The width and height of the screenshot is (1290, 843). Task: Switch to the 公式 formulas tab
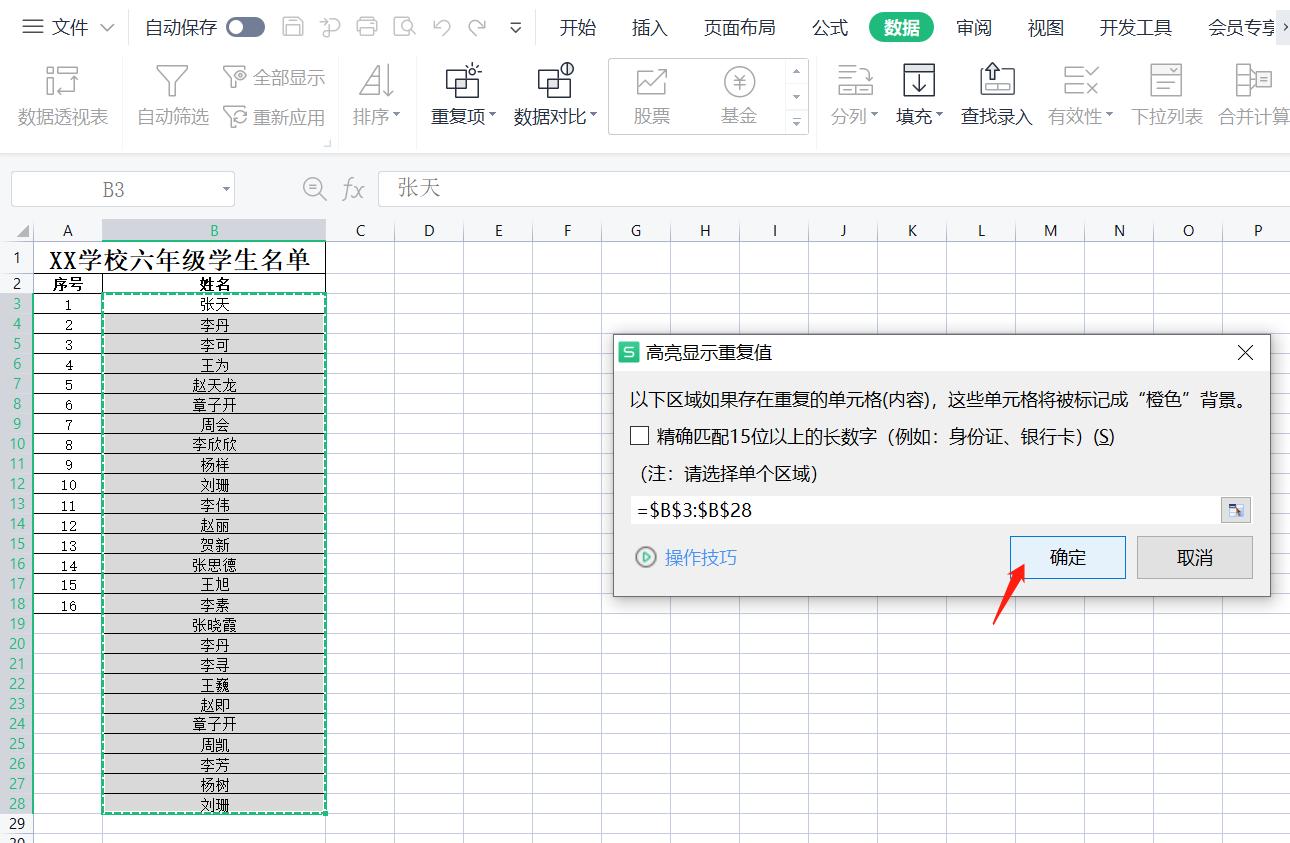[829, 28]
